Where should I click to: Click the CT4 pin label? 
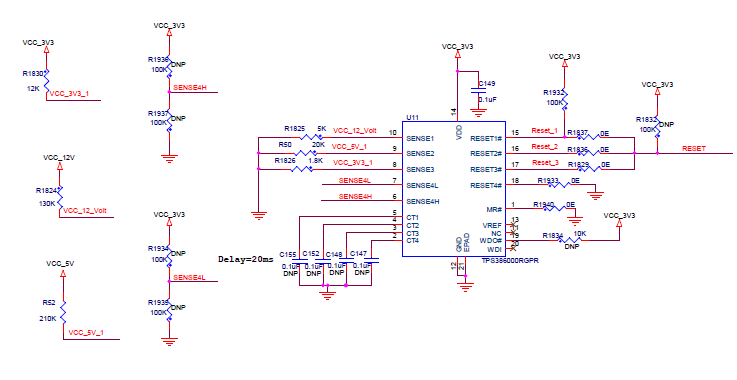pos(413,241)
